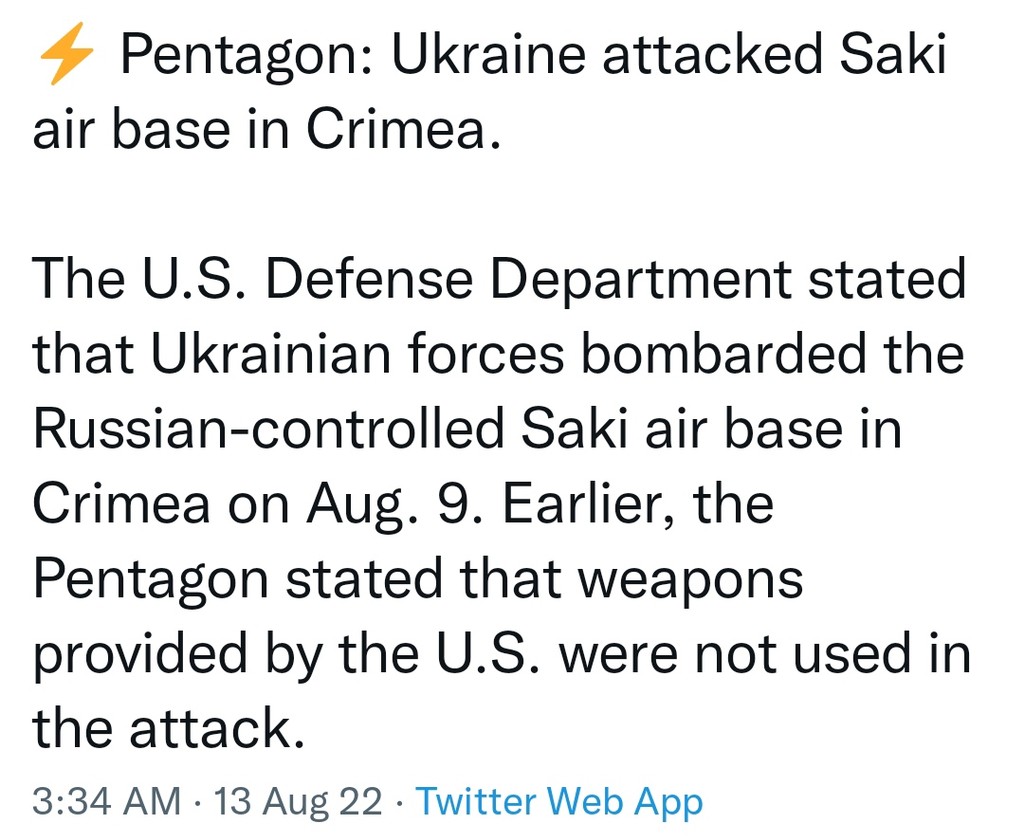Click the 13 Aug 22 date

298,801
